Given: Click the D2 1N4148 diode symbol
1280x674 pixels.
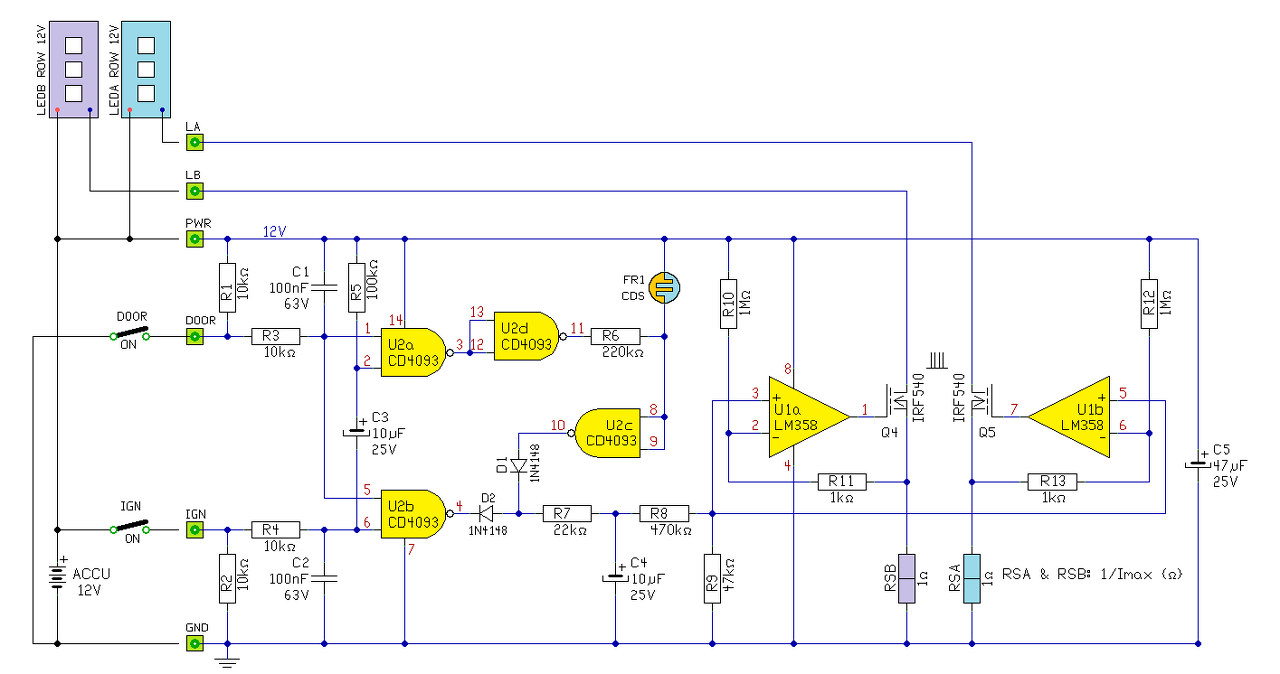Looking at the screenshot, I should click(x=486, y=513).
